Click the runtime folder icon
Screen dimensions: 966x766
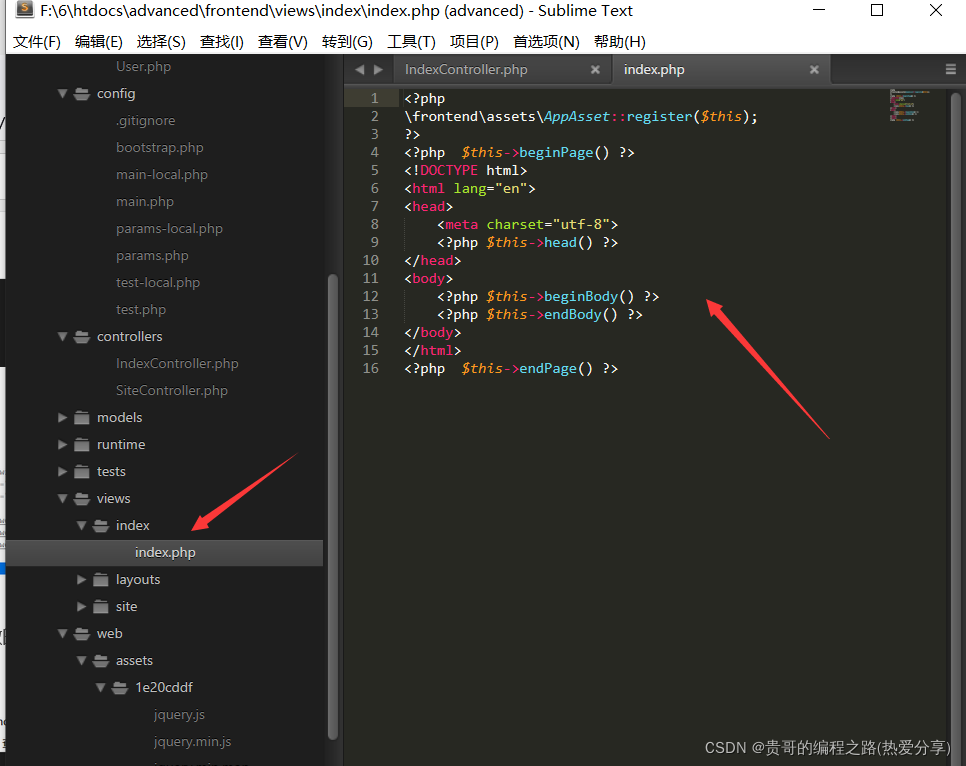(81, 444)
